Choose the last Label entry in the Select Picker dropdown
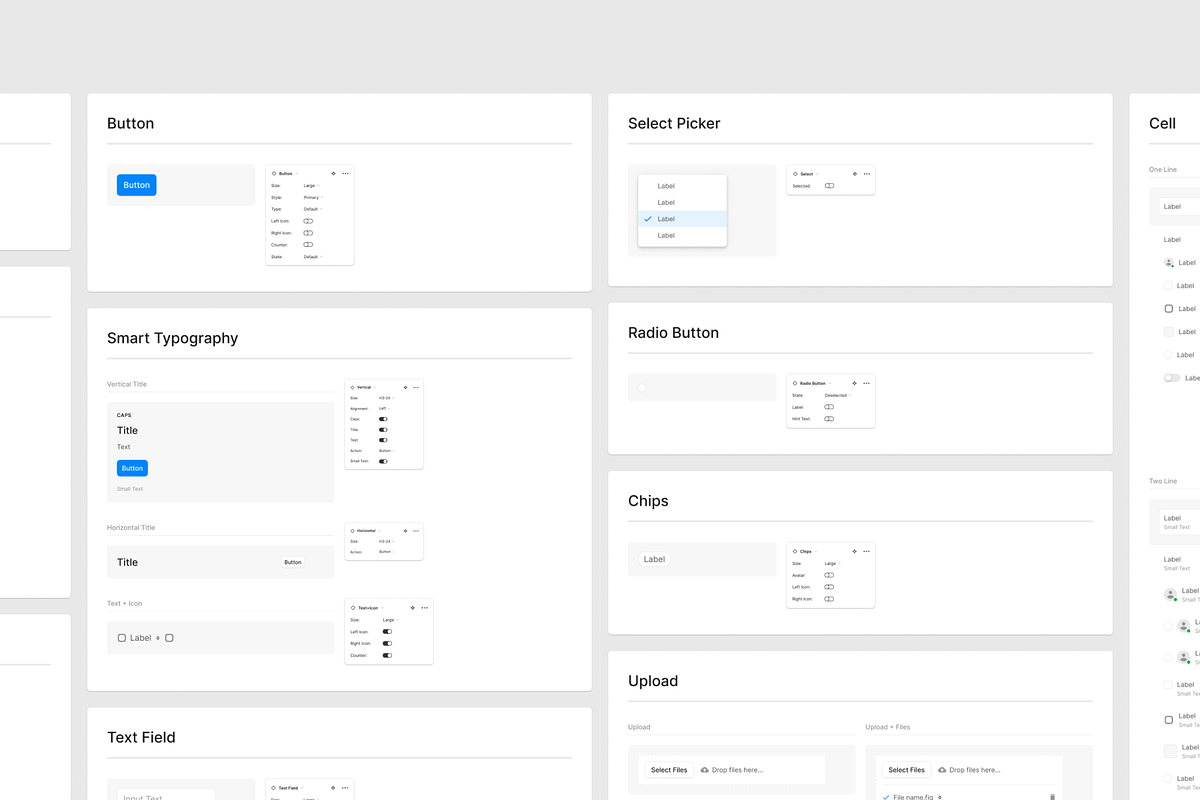 point(665,235)
